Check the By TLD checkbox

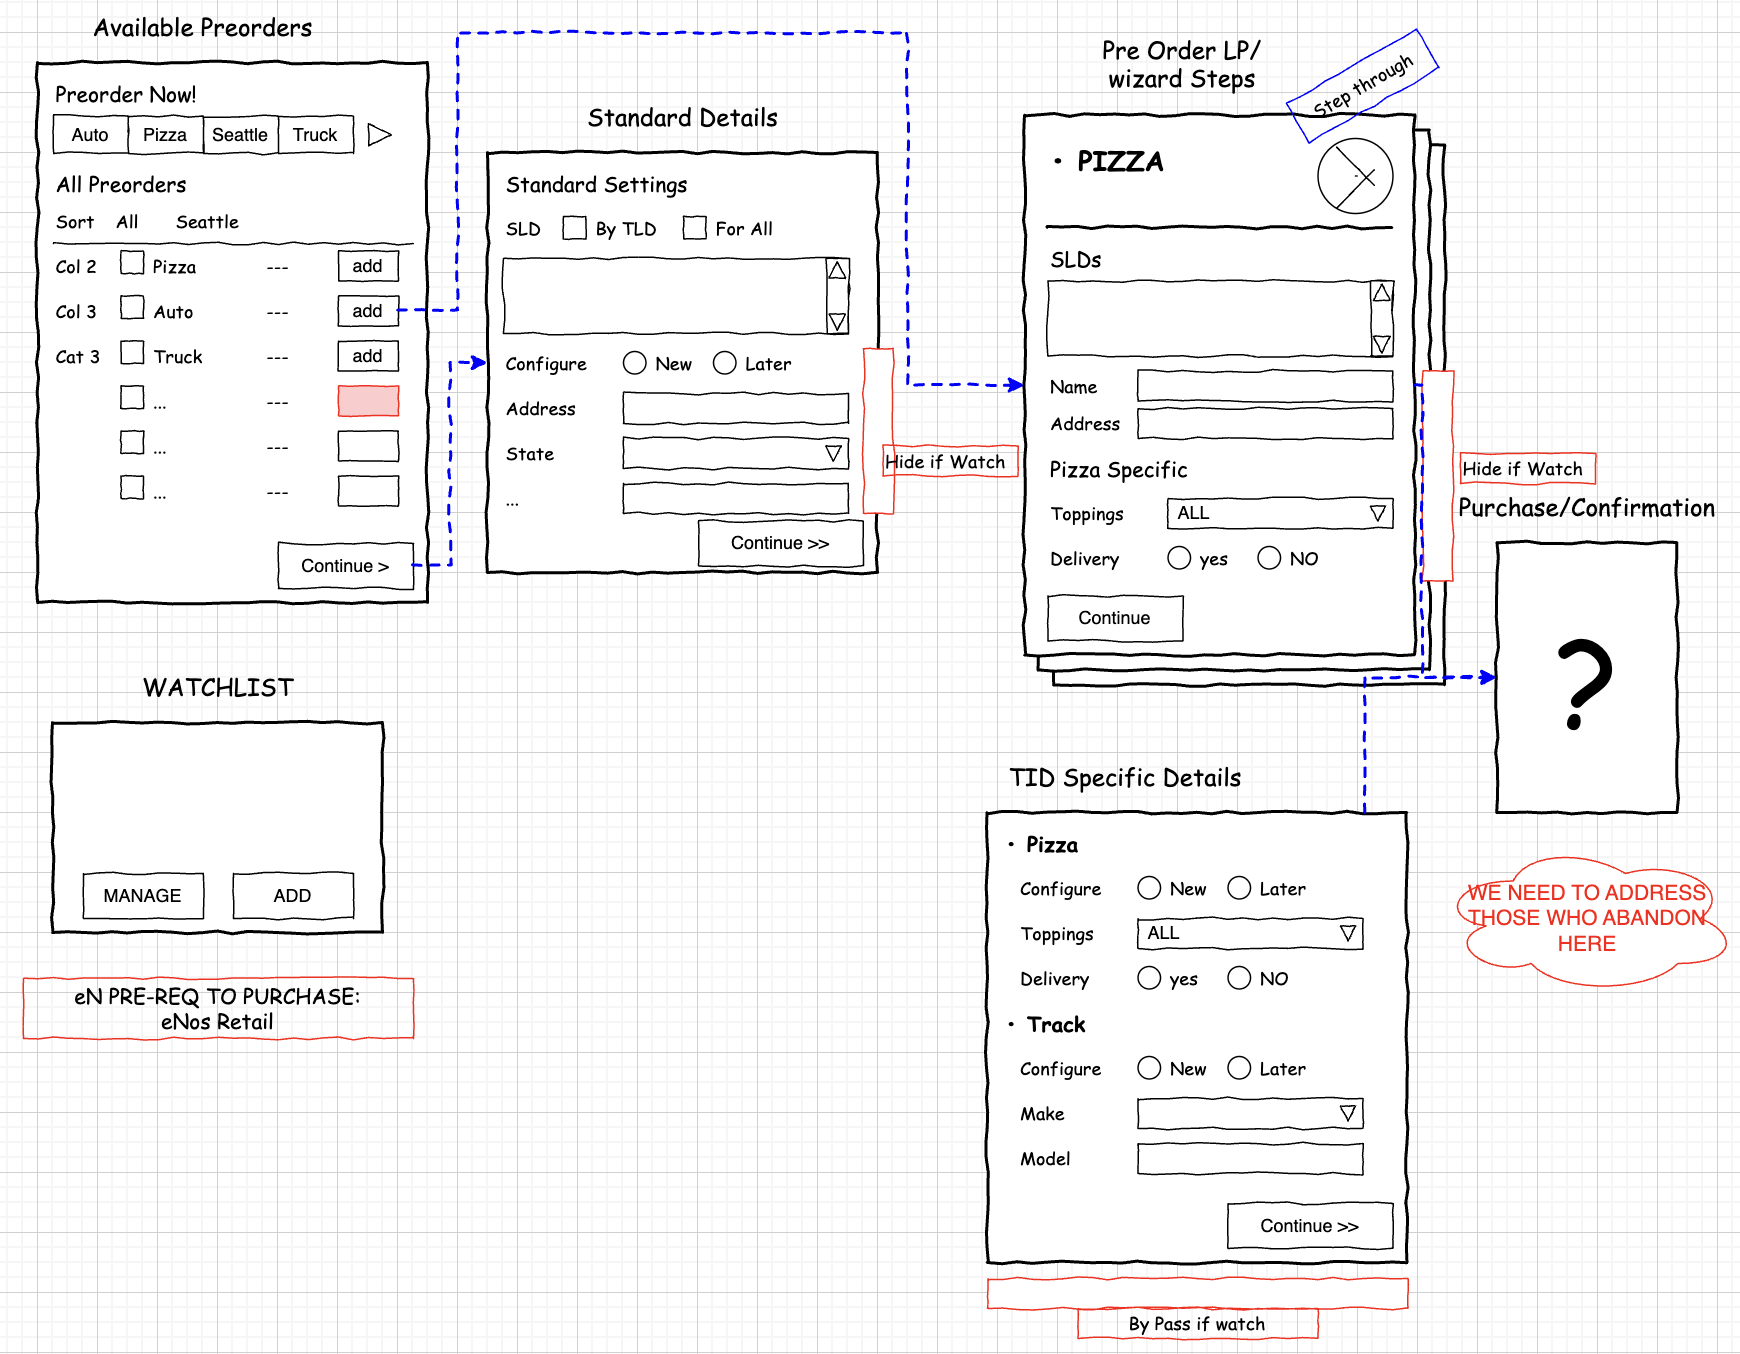(x=574, y=228)
